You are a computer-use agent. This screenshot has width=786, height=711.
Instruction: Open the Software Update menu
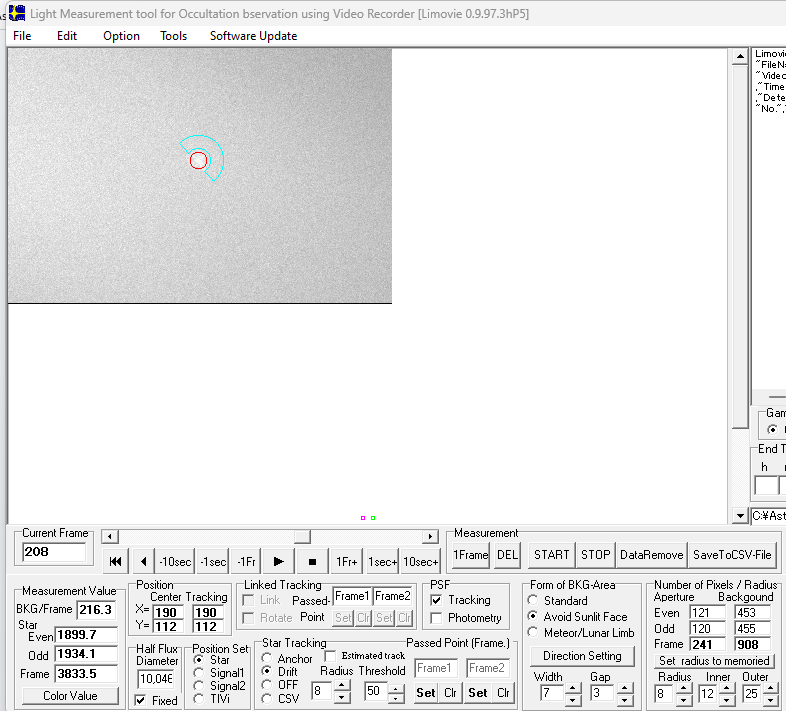tap(253, 36)
